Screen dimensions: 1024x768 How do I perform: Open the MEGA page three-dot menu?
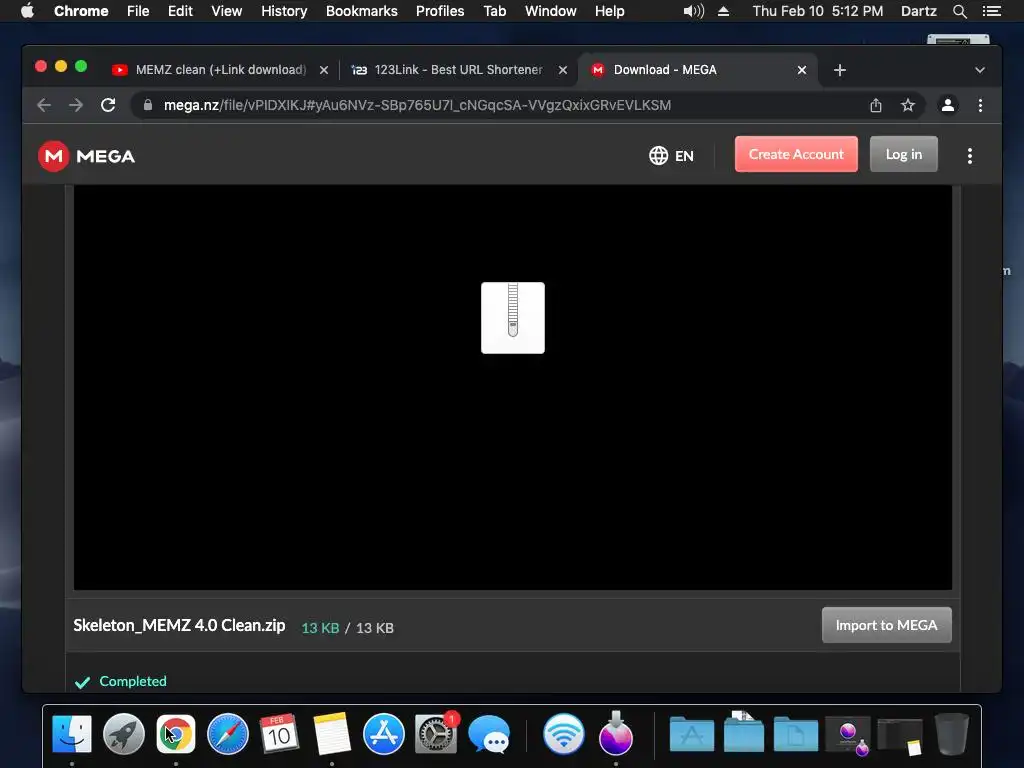tap(970, 155)
